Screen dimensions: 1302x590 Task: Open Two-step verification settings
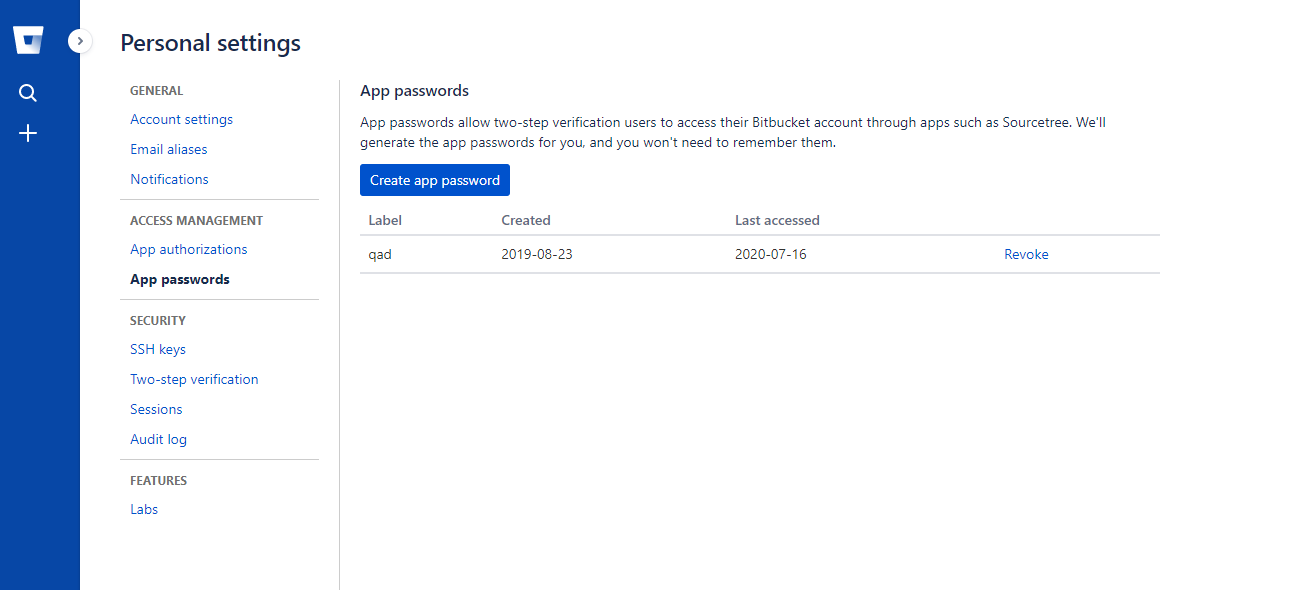point(194,379)
